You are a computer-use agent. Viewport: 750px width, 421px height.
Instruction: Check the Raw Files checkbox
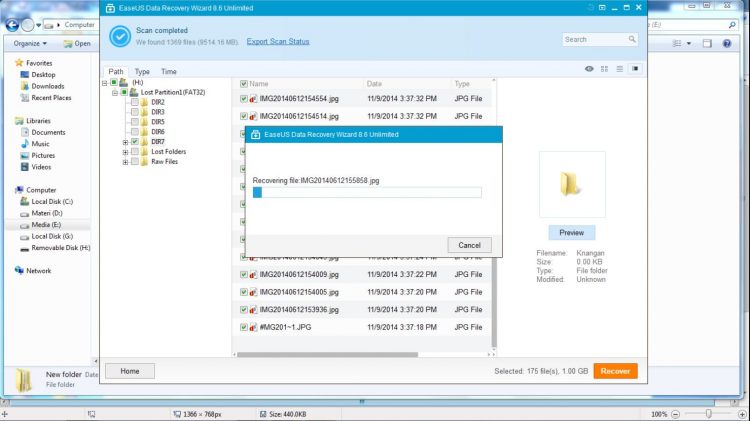(x=135, y=162)
